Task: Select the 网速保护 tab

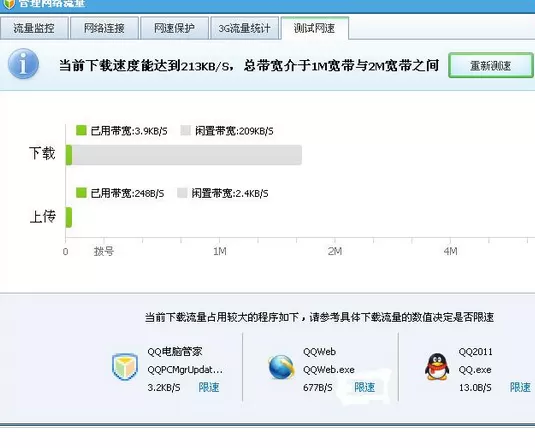Action: (174, 28)
